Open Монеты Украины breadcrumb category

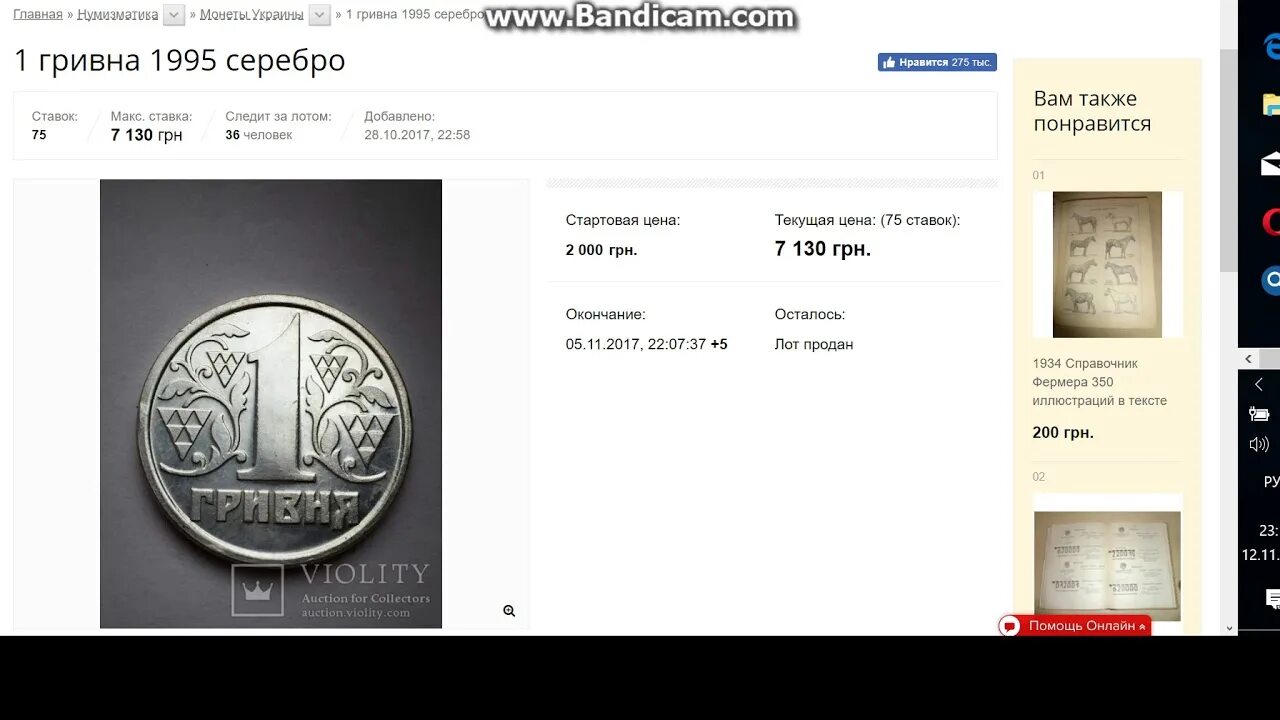252,14
